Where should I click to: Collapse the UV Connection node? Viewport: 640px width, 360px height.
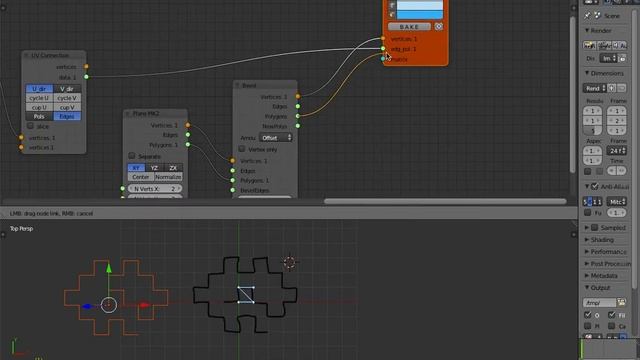pyautogui.click(x=27, y=55)
